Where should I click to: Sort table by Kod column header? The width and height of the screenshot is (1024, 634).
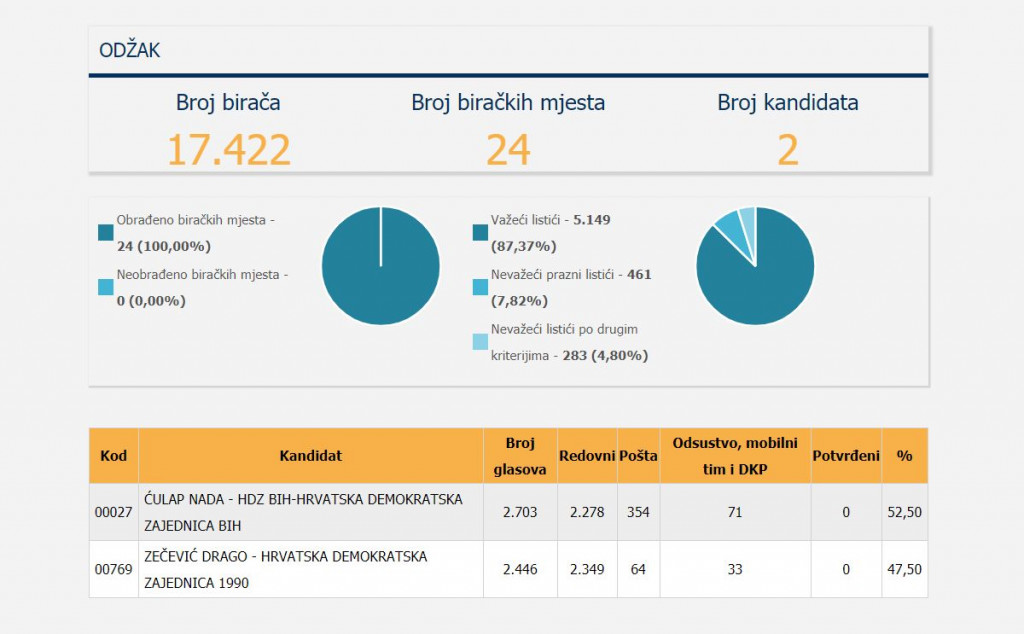pos(114,456)
